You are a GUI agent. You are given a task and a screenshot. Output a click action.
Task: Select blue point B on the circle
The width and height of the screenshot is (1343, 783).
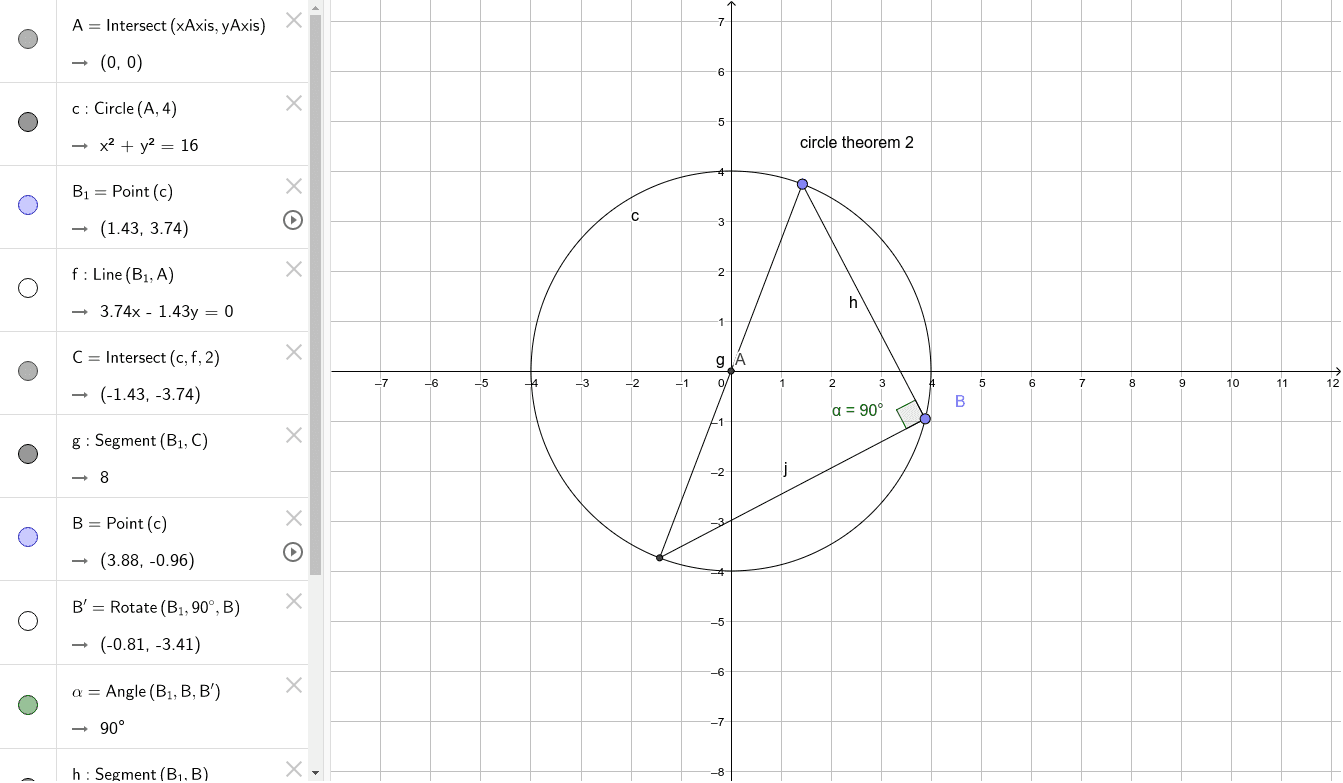coord(925,418)
